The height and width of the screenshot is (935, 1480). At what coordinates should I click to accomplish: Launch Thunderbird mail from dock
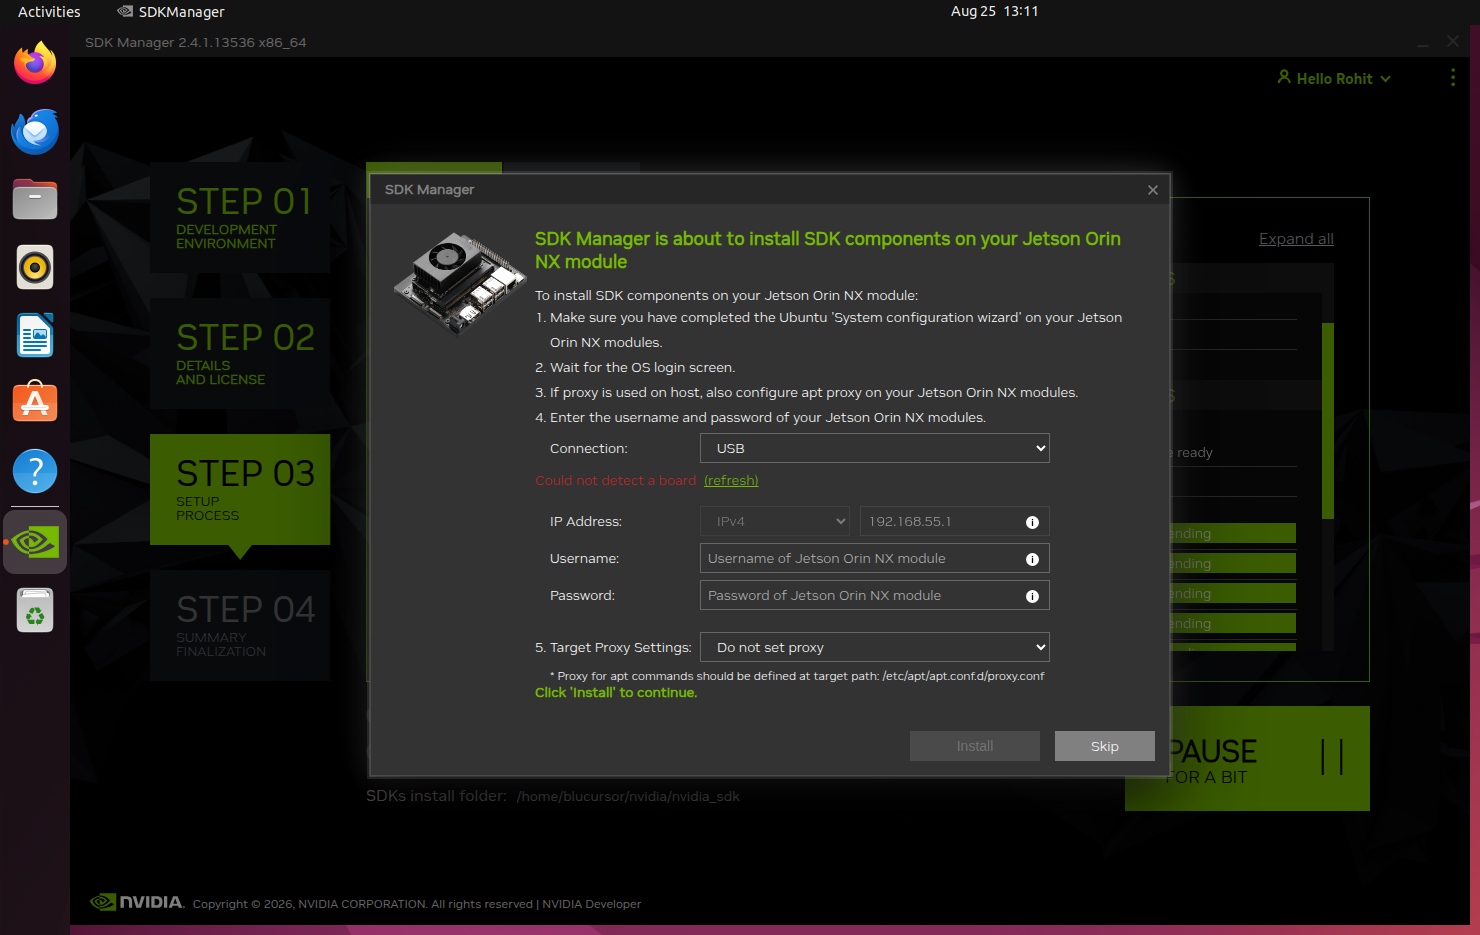(x=35, y=131)
